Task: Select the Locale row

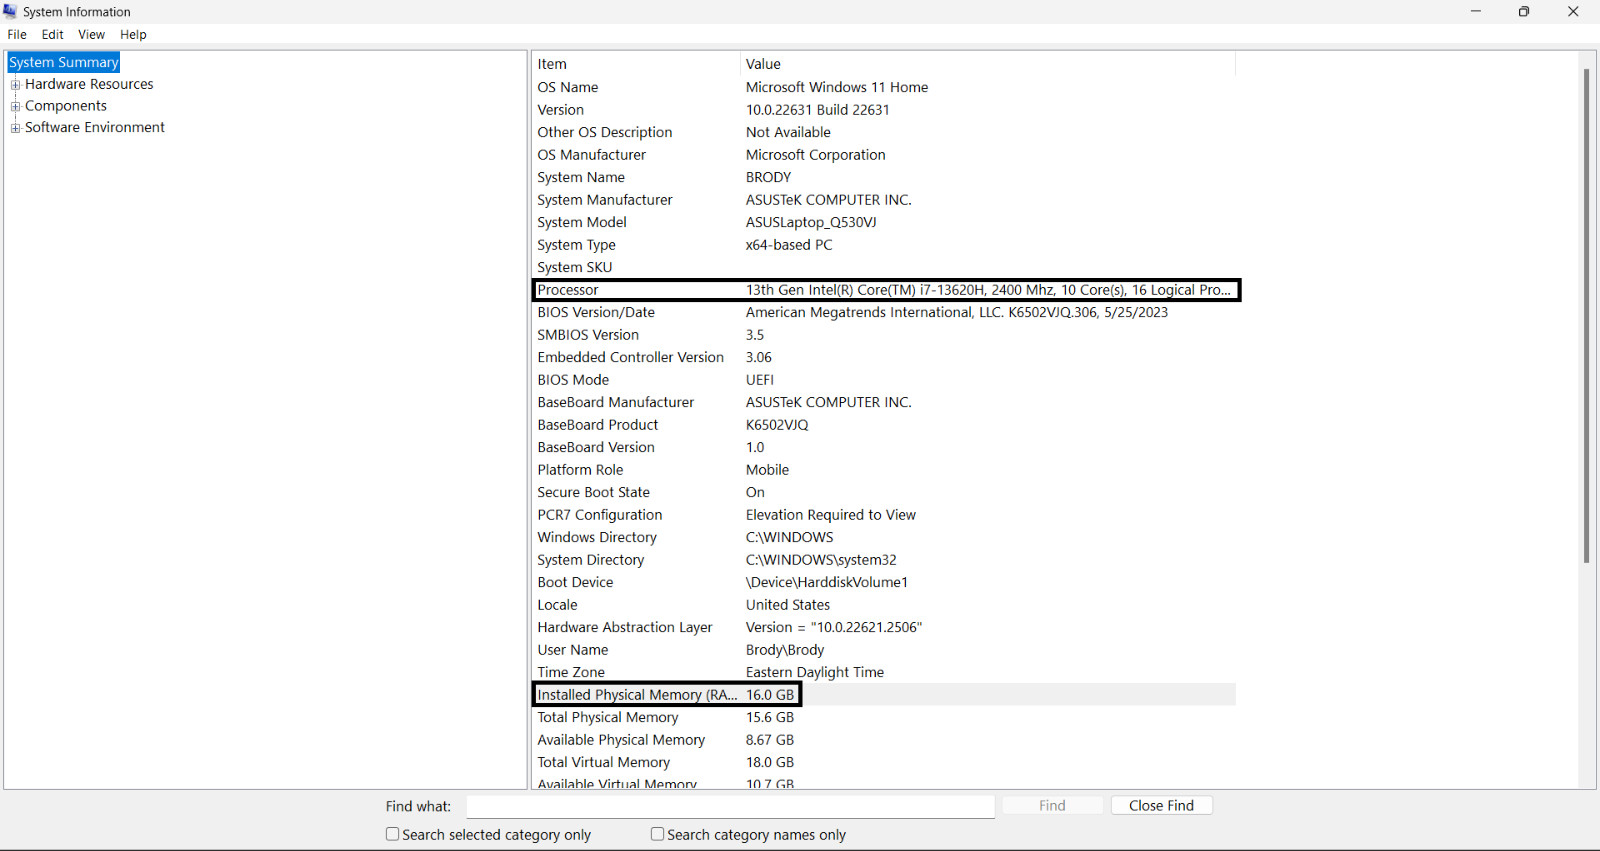Action: pyautogui.click(x=885, y=605)
